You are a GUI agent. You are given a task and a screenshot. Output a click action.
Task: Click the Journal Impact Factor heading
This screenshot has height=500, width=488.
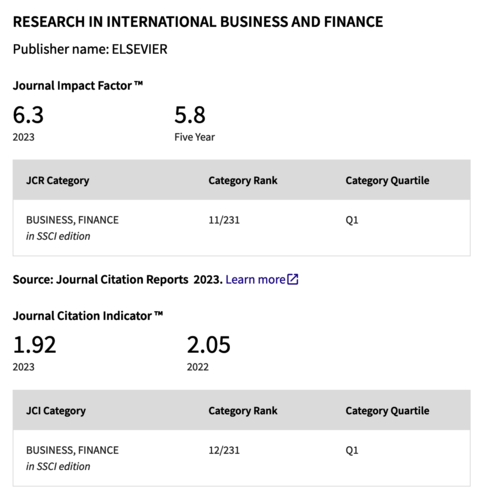coord(78,86)
